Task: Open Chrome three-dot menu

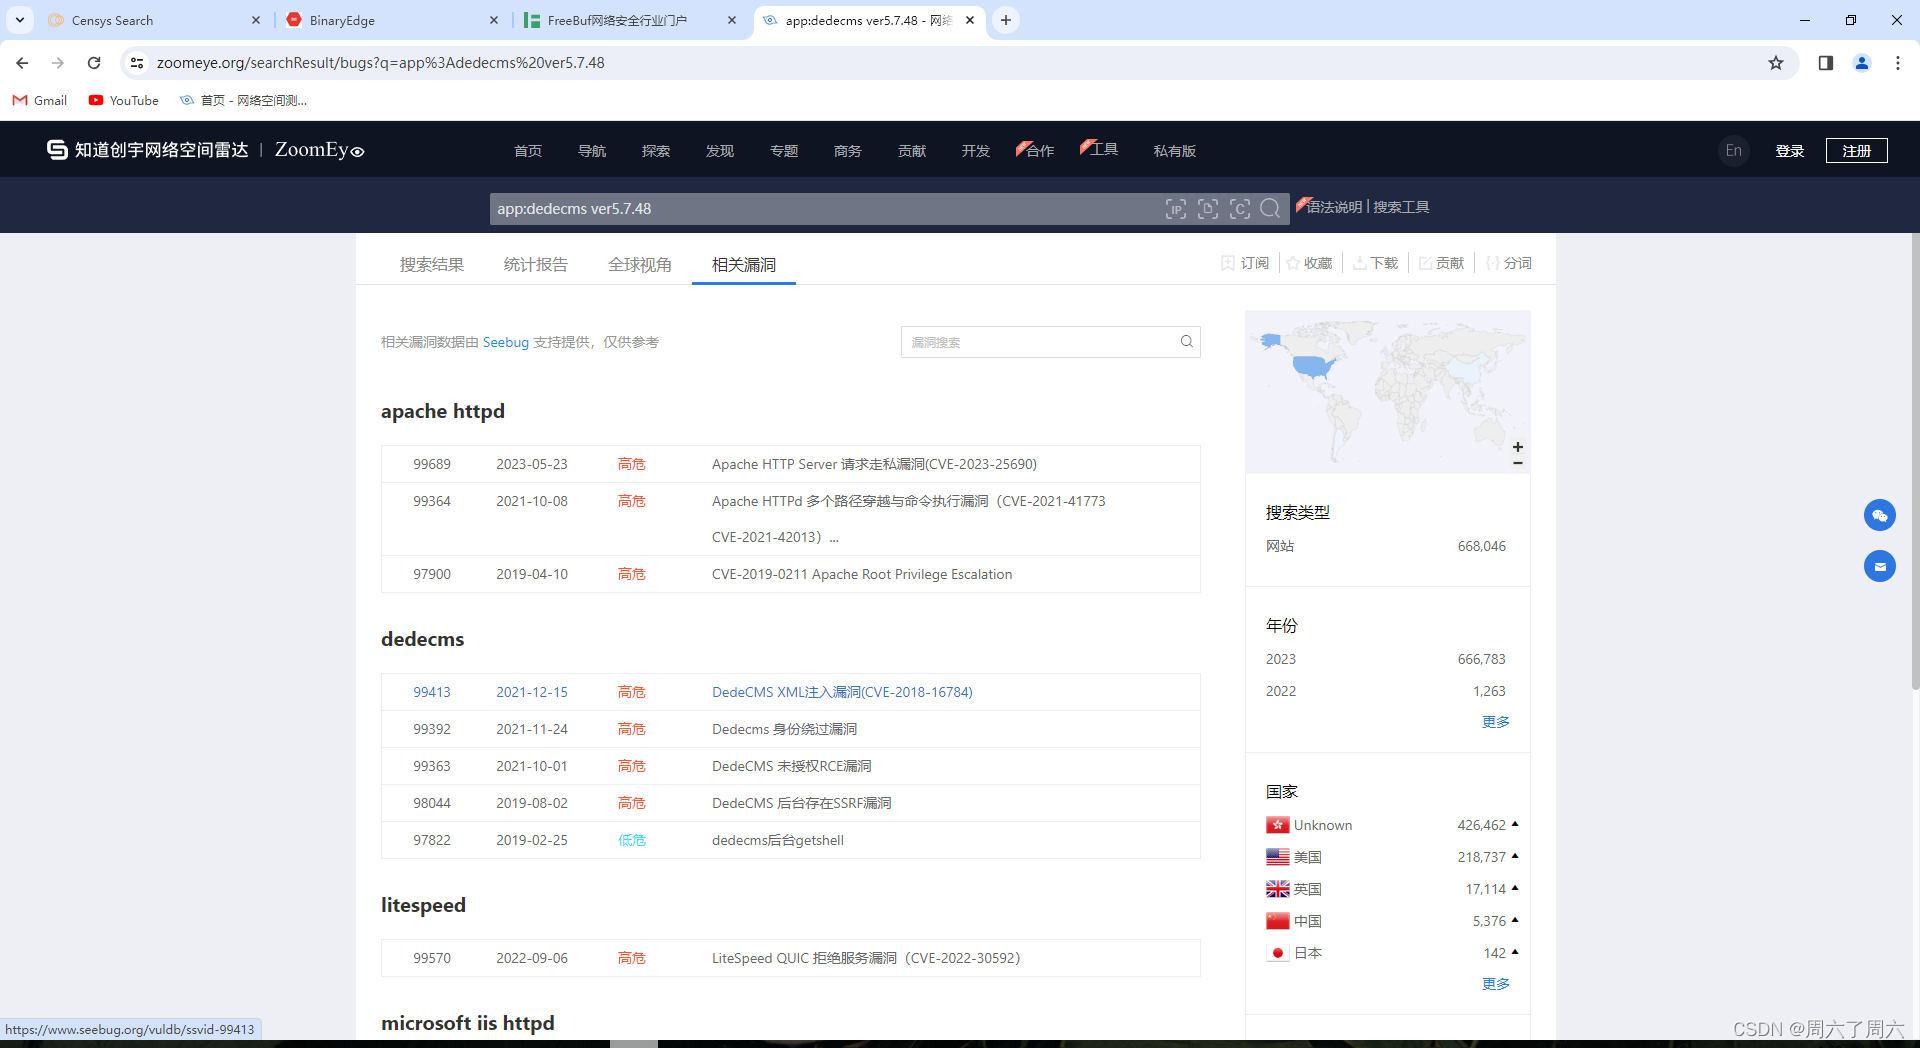Action: pyautogui.click(x=1898, y=63)
